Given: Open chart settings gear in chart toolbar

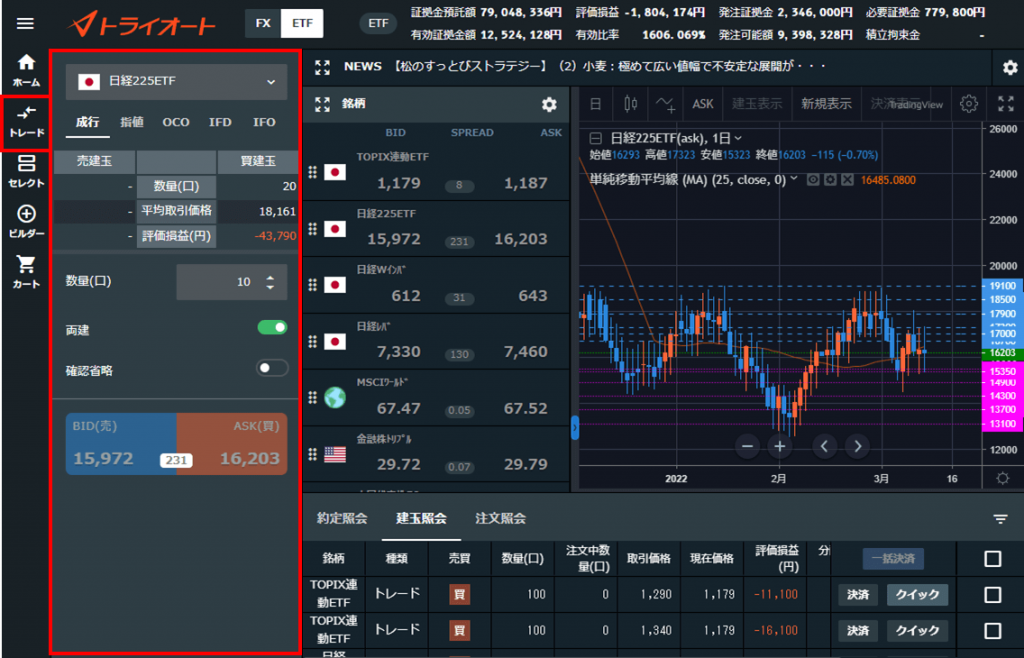Looking at the screenshot, I should (x=968, y=104).
